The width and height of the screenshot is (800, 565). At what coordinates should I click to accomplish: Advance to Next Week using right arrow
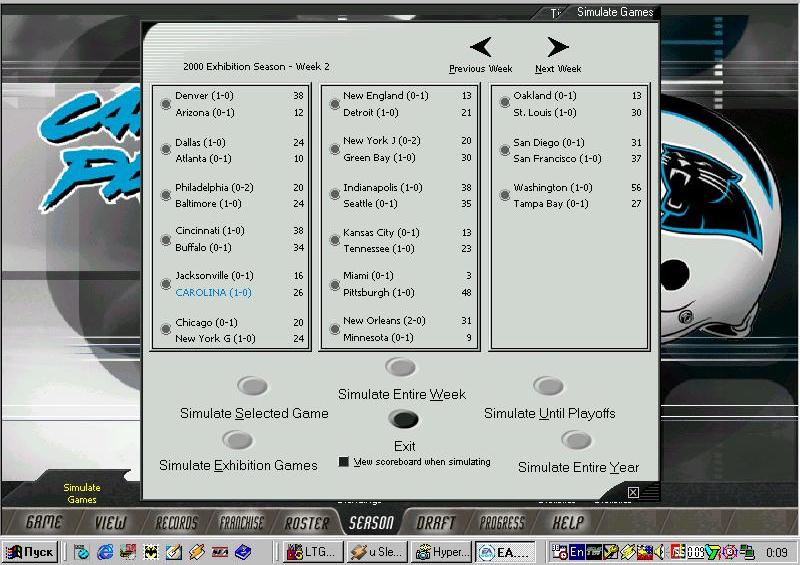[x=558, y=47]
